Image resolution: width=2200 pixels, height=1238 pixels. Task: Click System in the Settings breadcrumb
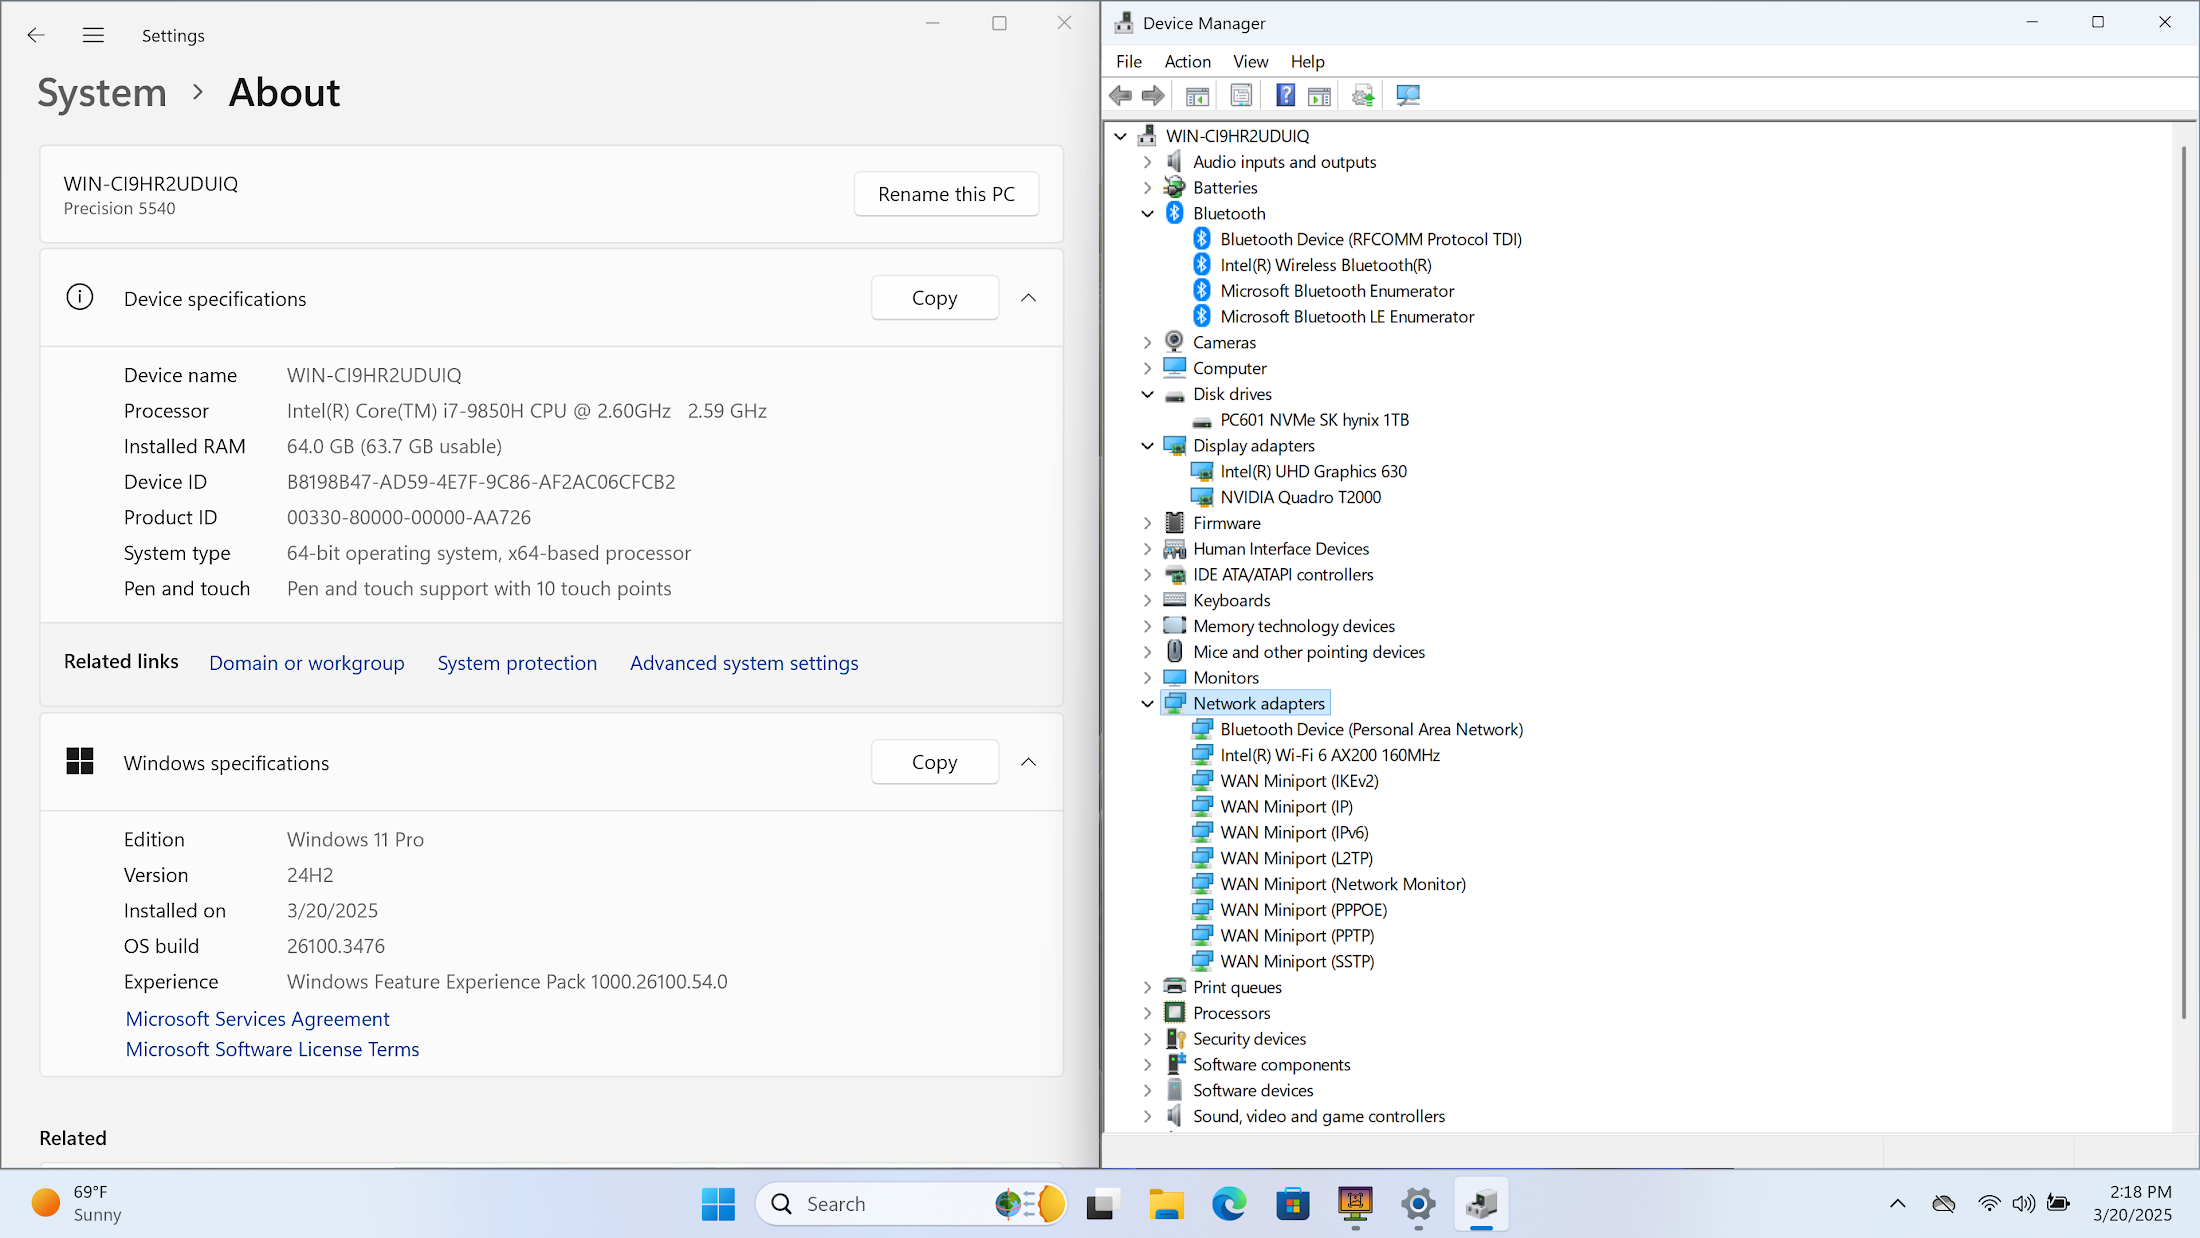pos(102,93)
